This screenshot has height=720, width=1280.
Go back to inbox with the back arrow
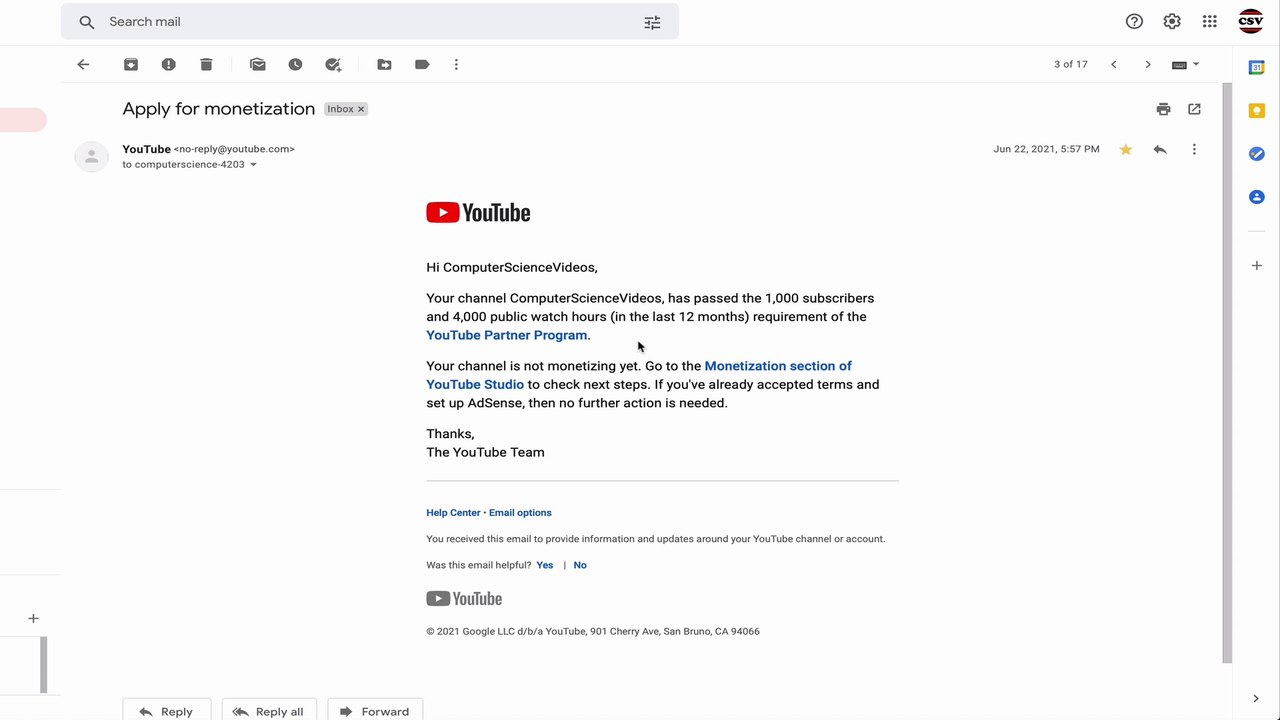[83, 64]
